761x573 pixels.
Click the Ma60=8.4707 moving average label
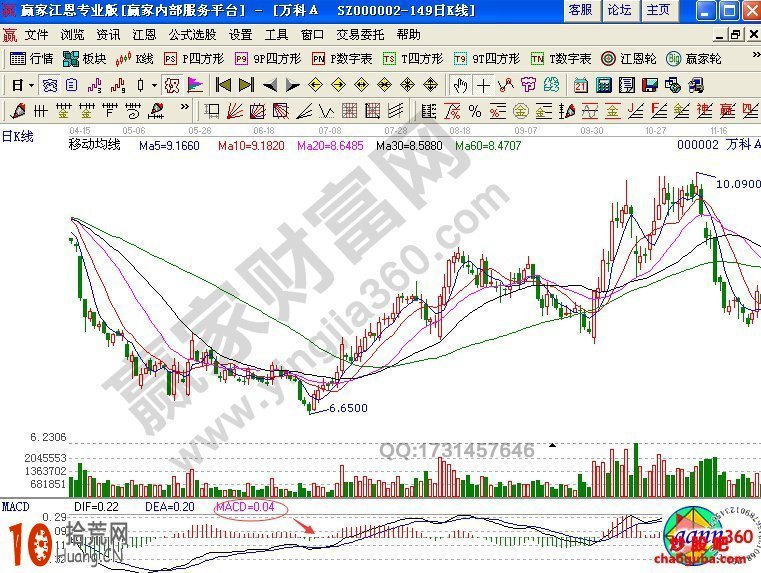[488, 146]
